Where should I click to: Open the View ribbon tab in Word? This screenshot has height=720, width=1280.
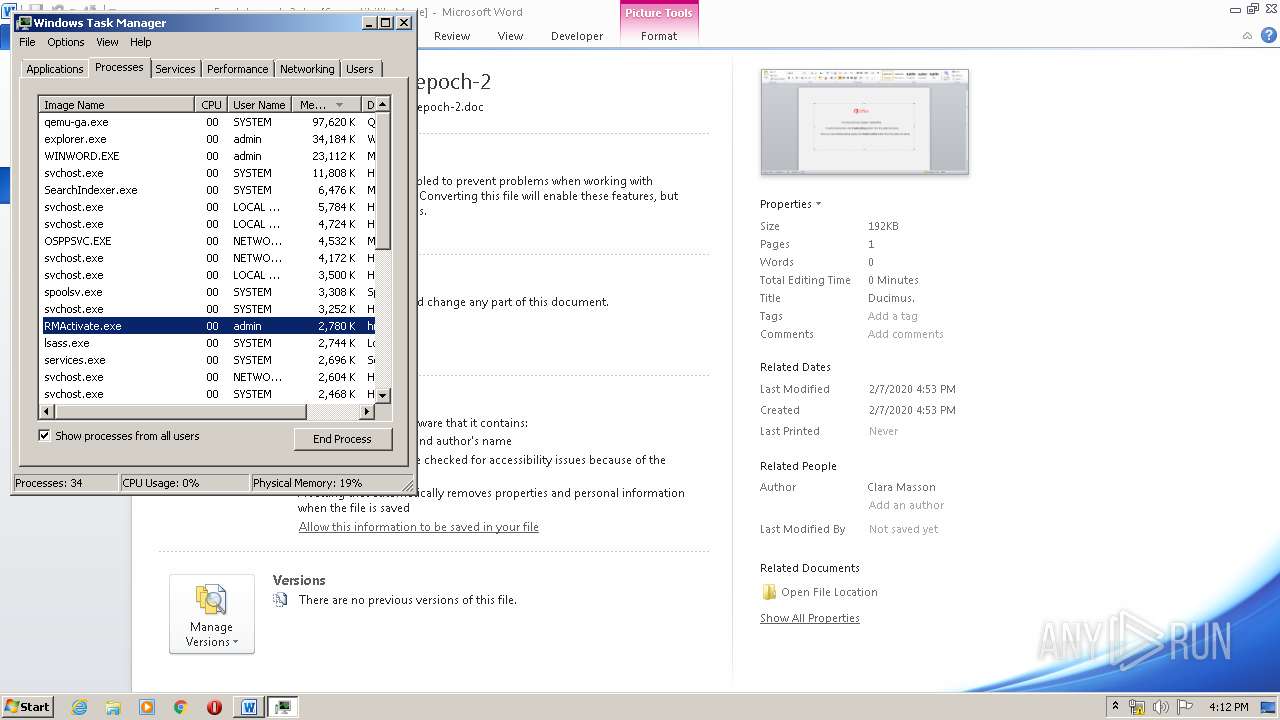pos(510,36)
